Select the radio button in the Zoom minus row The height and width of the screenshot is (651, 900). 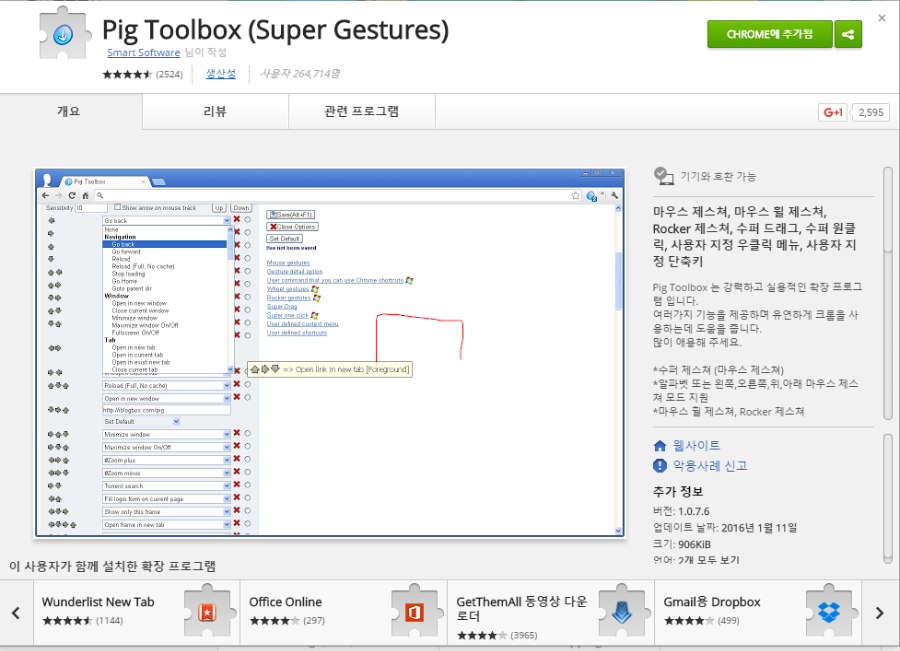(x=247, y=472)
